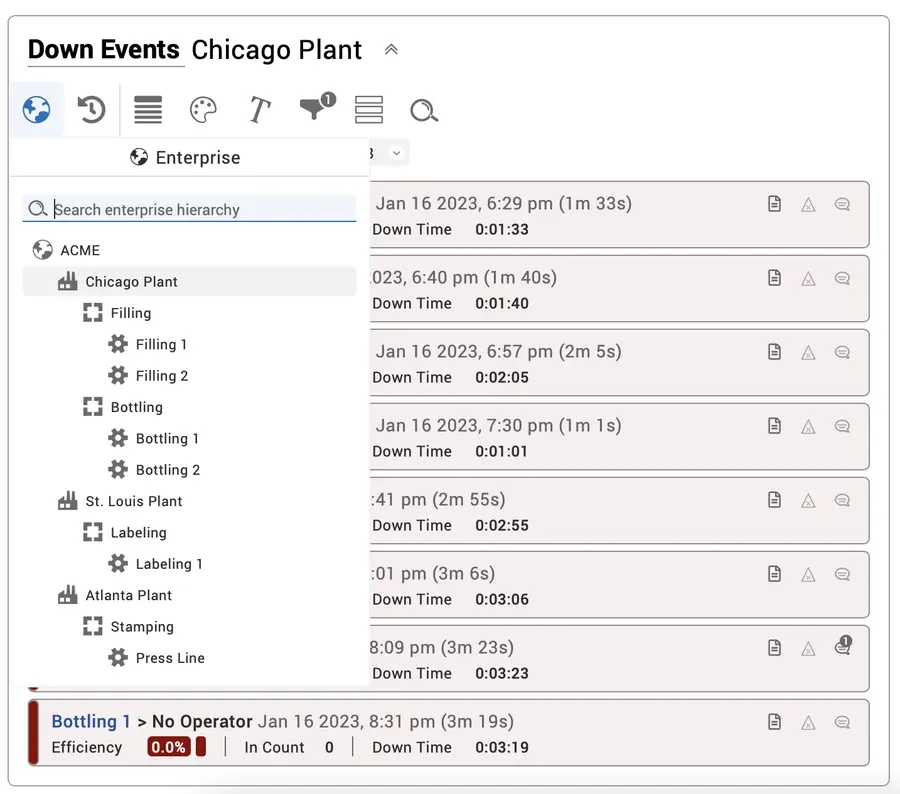Open comment bubble with badge, 8:09 pm event
The width and height of the screenshot is (900, 794).
pyautogui.click(x=843, y=646)
